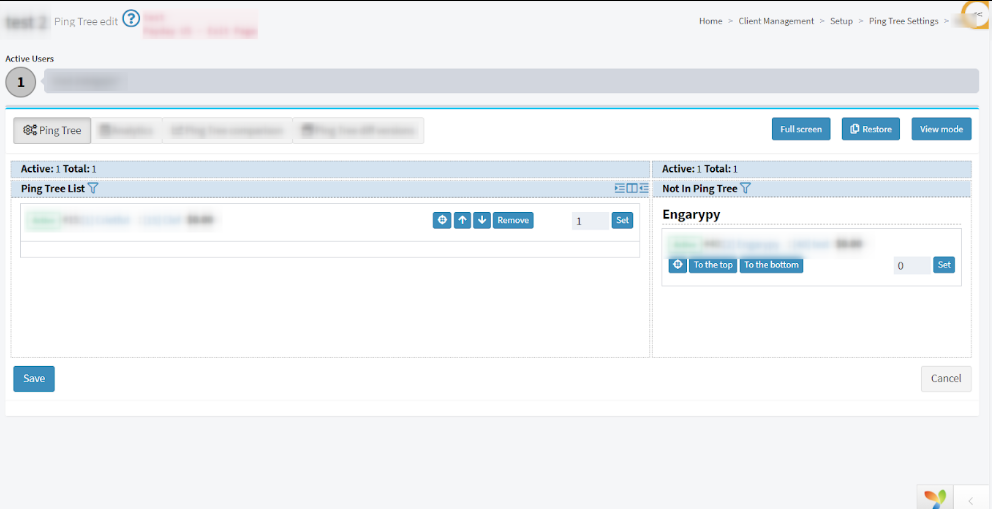992x509 pixels.
Task: Open the Ping Tree List filter
Action: [x=93, y=188]
